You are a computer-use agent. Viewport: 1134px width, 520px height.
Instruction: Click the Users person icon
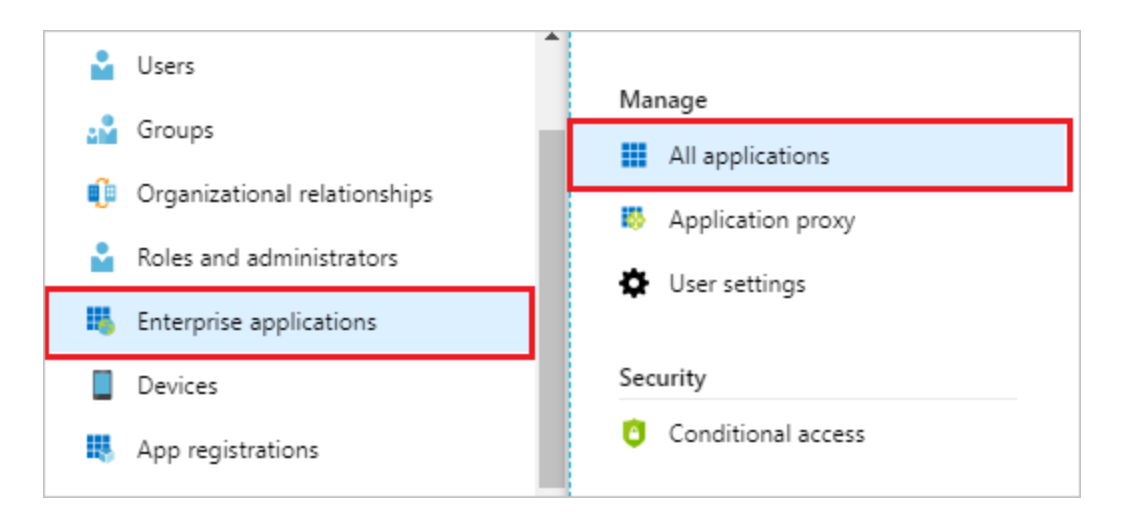(102, 66)
